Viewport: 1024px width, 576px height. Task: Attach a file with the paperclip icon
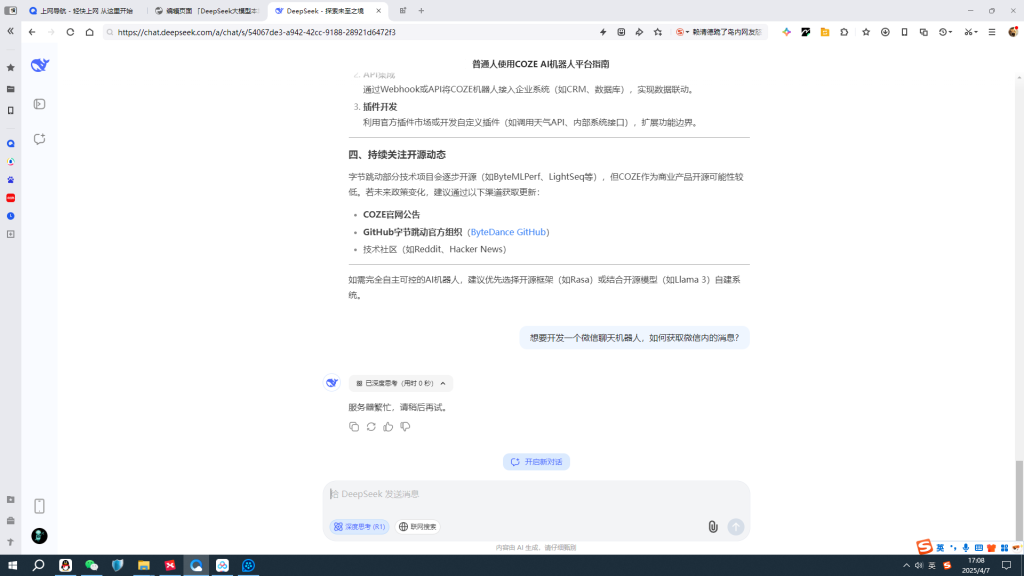point(713,526)
